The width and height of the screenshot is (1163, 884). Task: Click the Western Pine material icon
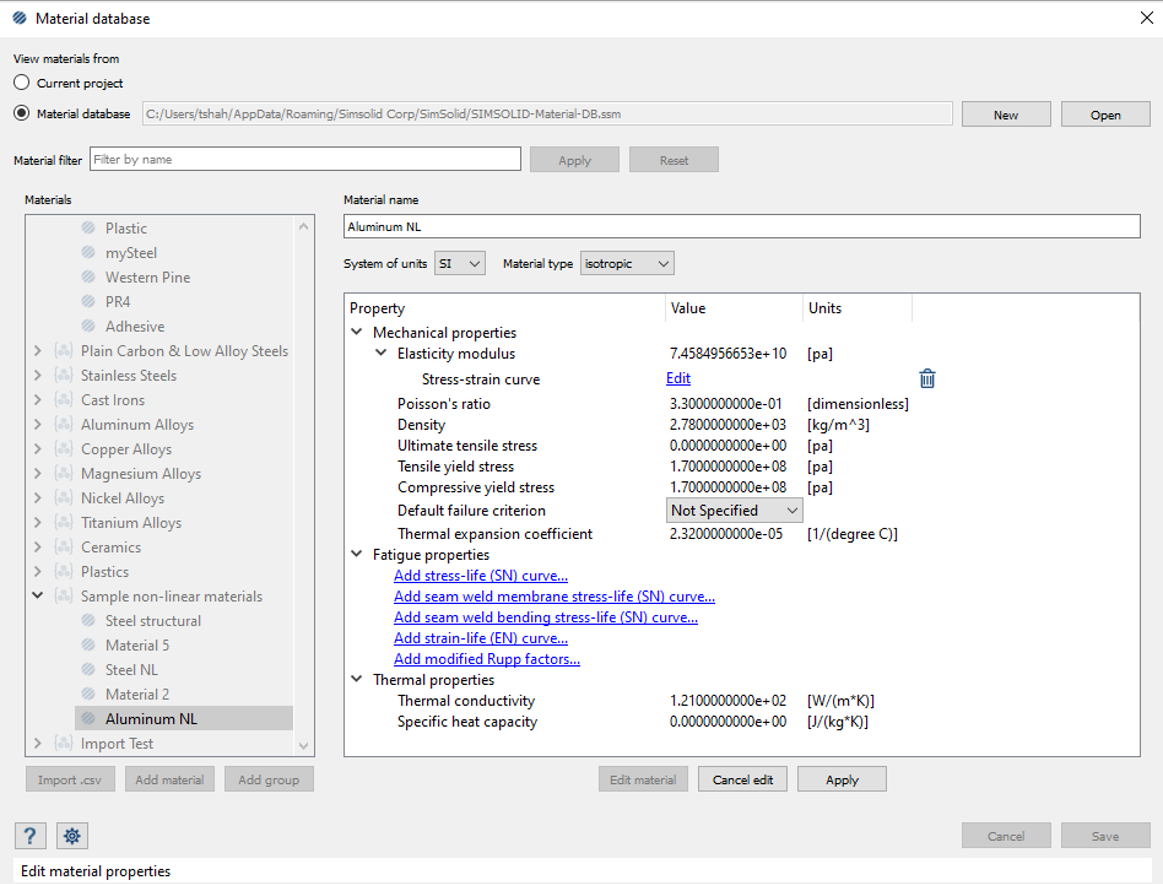tap(89, 277)
